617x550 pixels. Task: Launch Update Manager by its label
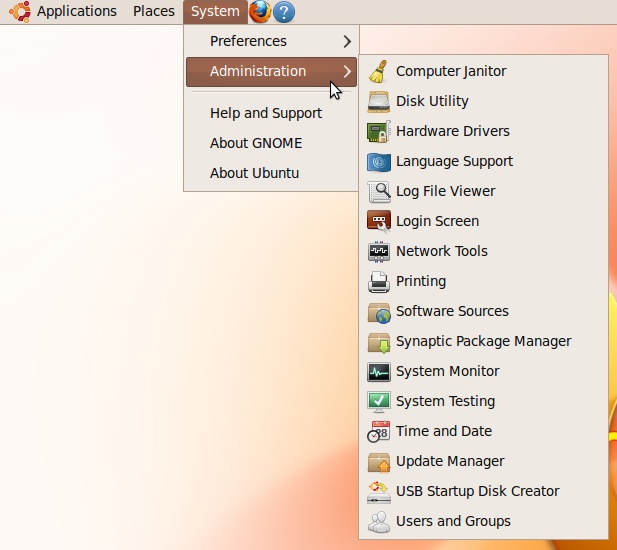point(450,461)
